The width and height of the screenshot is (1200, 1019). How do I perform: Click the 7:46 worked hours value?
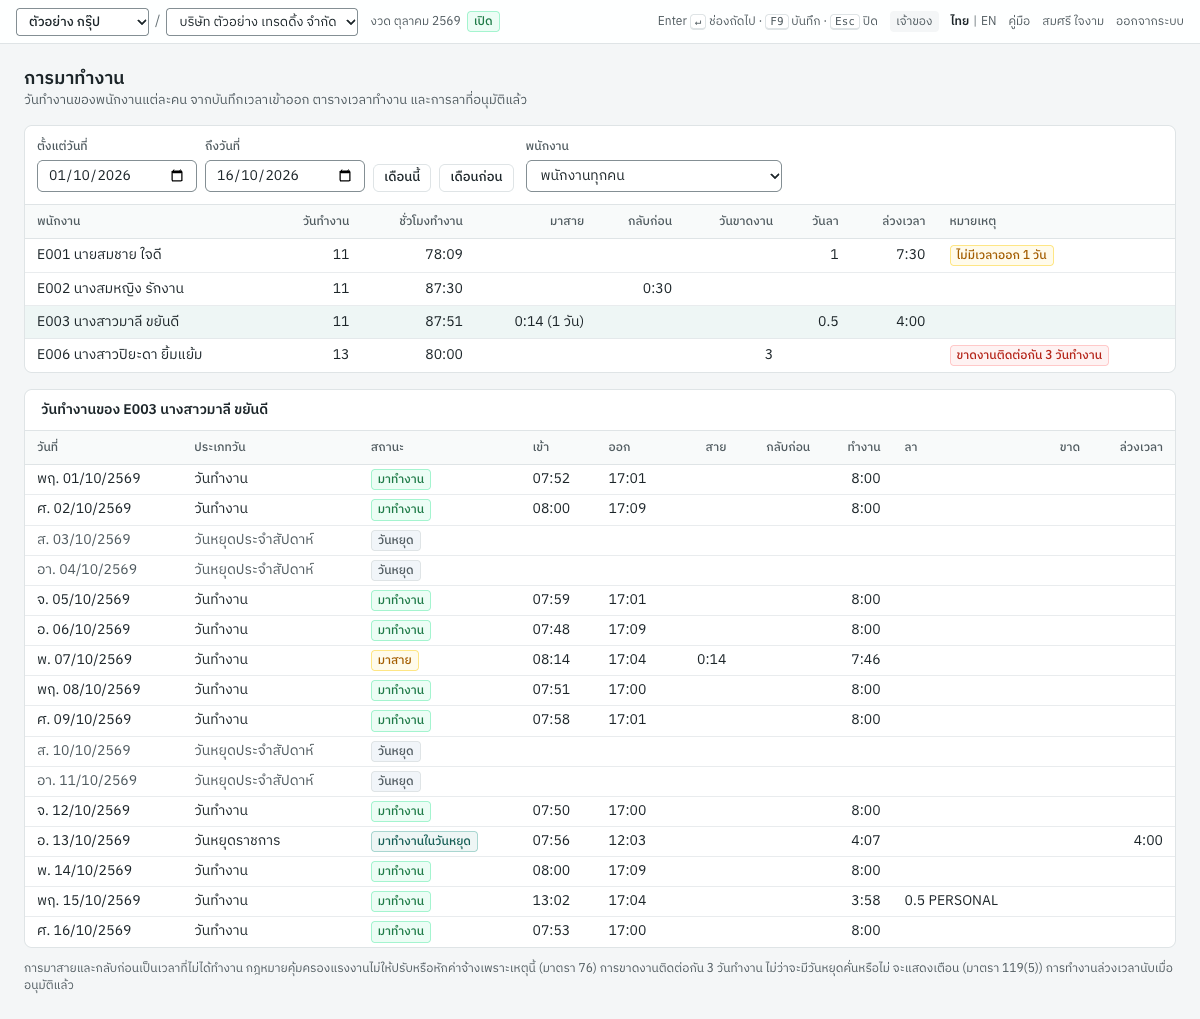coord(866,660)
